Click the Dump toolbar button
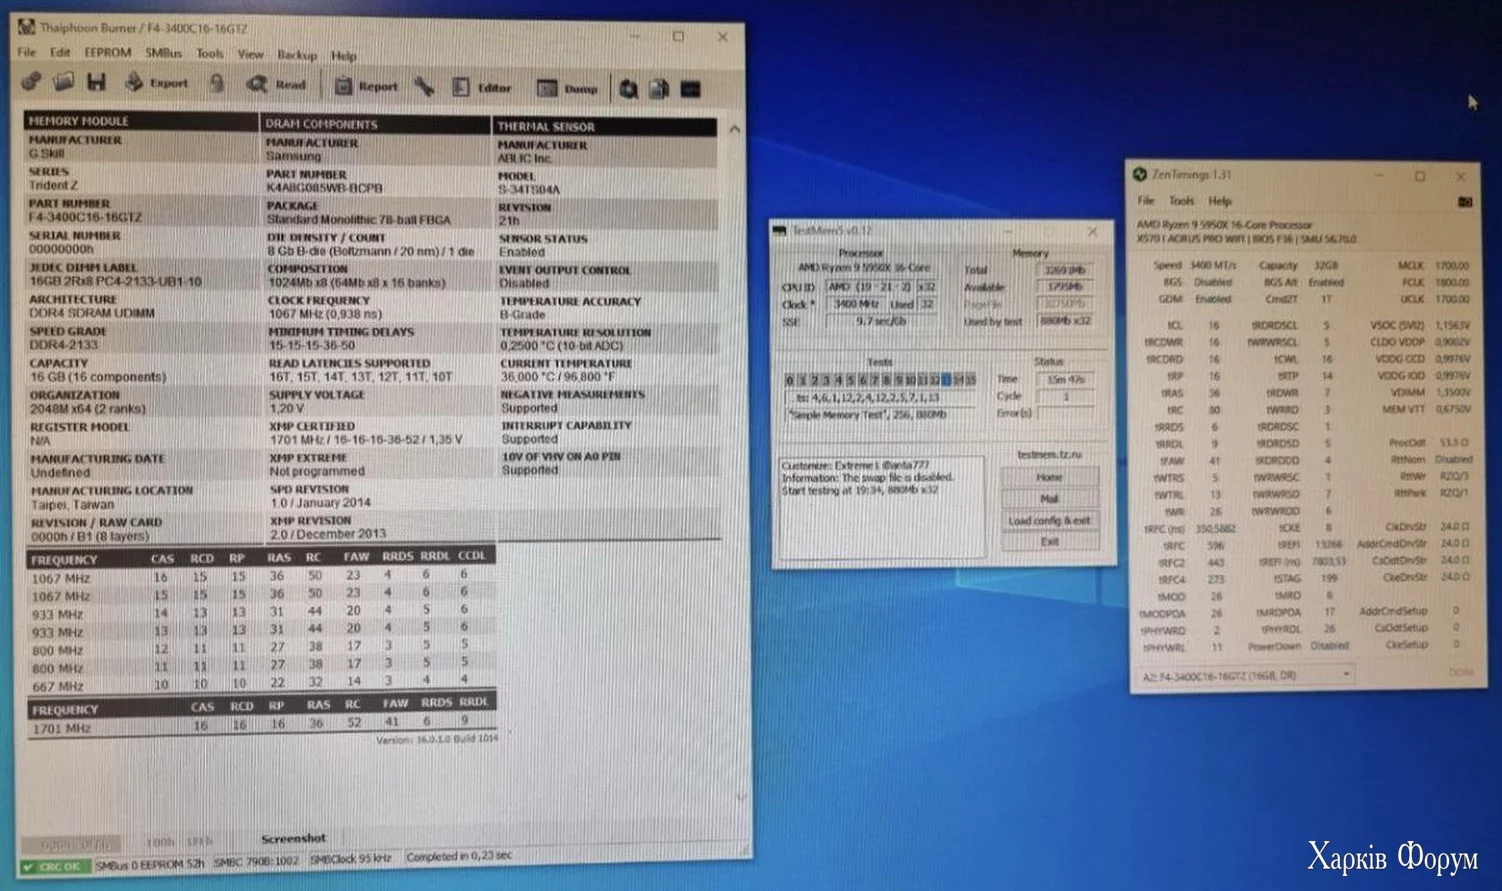 tap(567, 89)
